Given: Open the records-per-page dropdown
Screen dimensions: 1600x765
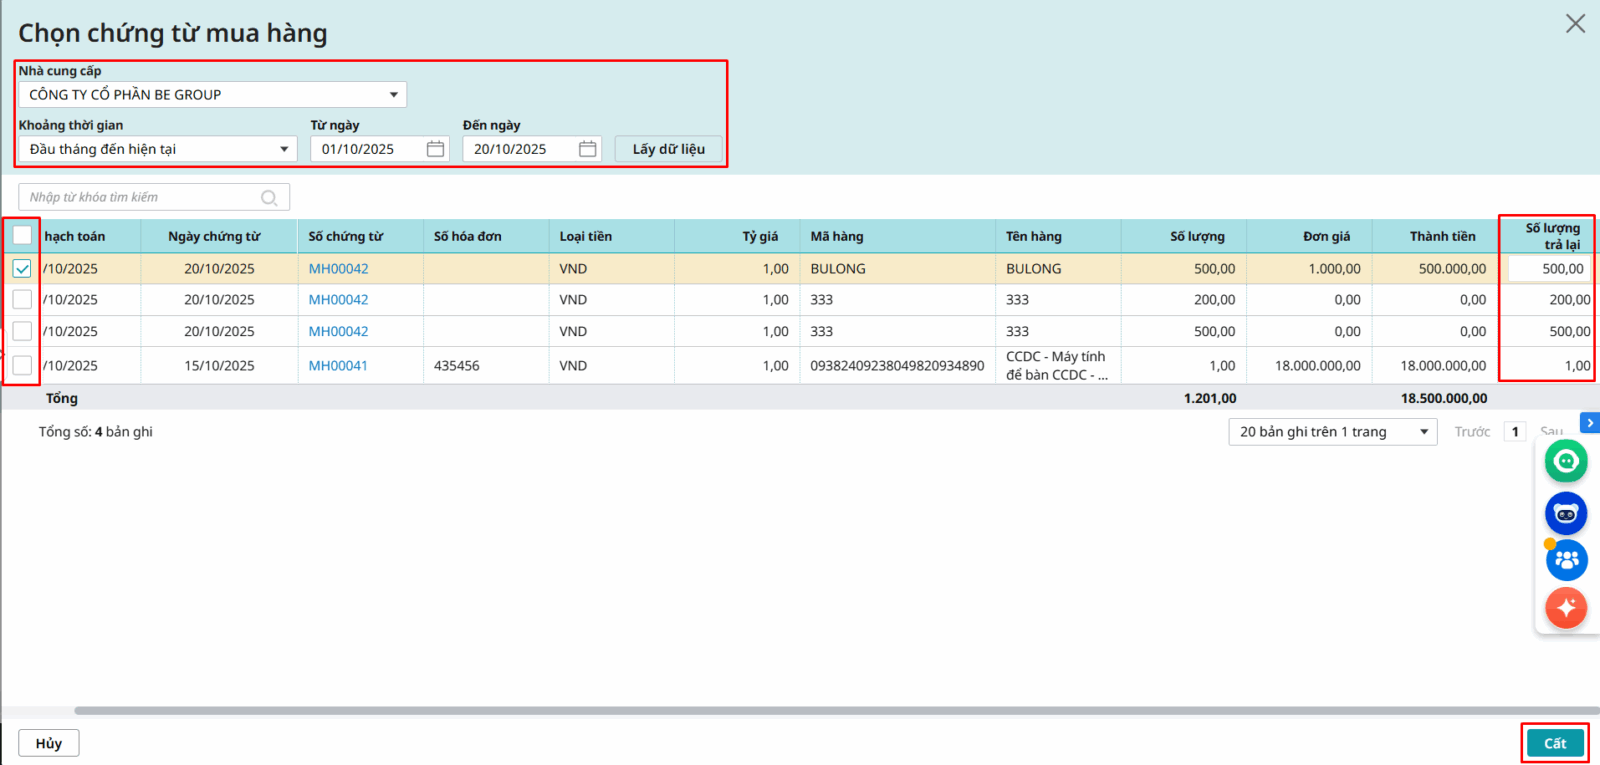Looking at the screenshot, I should pyautogui.click(x=1332, y=432).
